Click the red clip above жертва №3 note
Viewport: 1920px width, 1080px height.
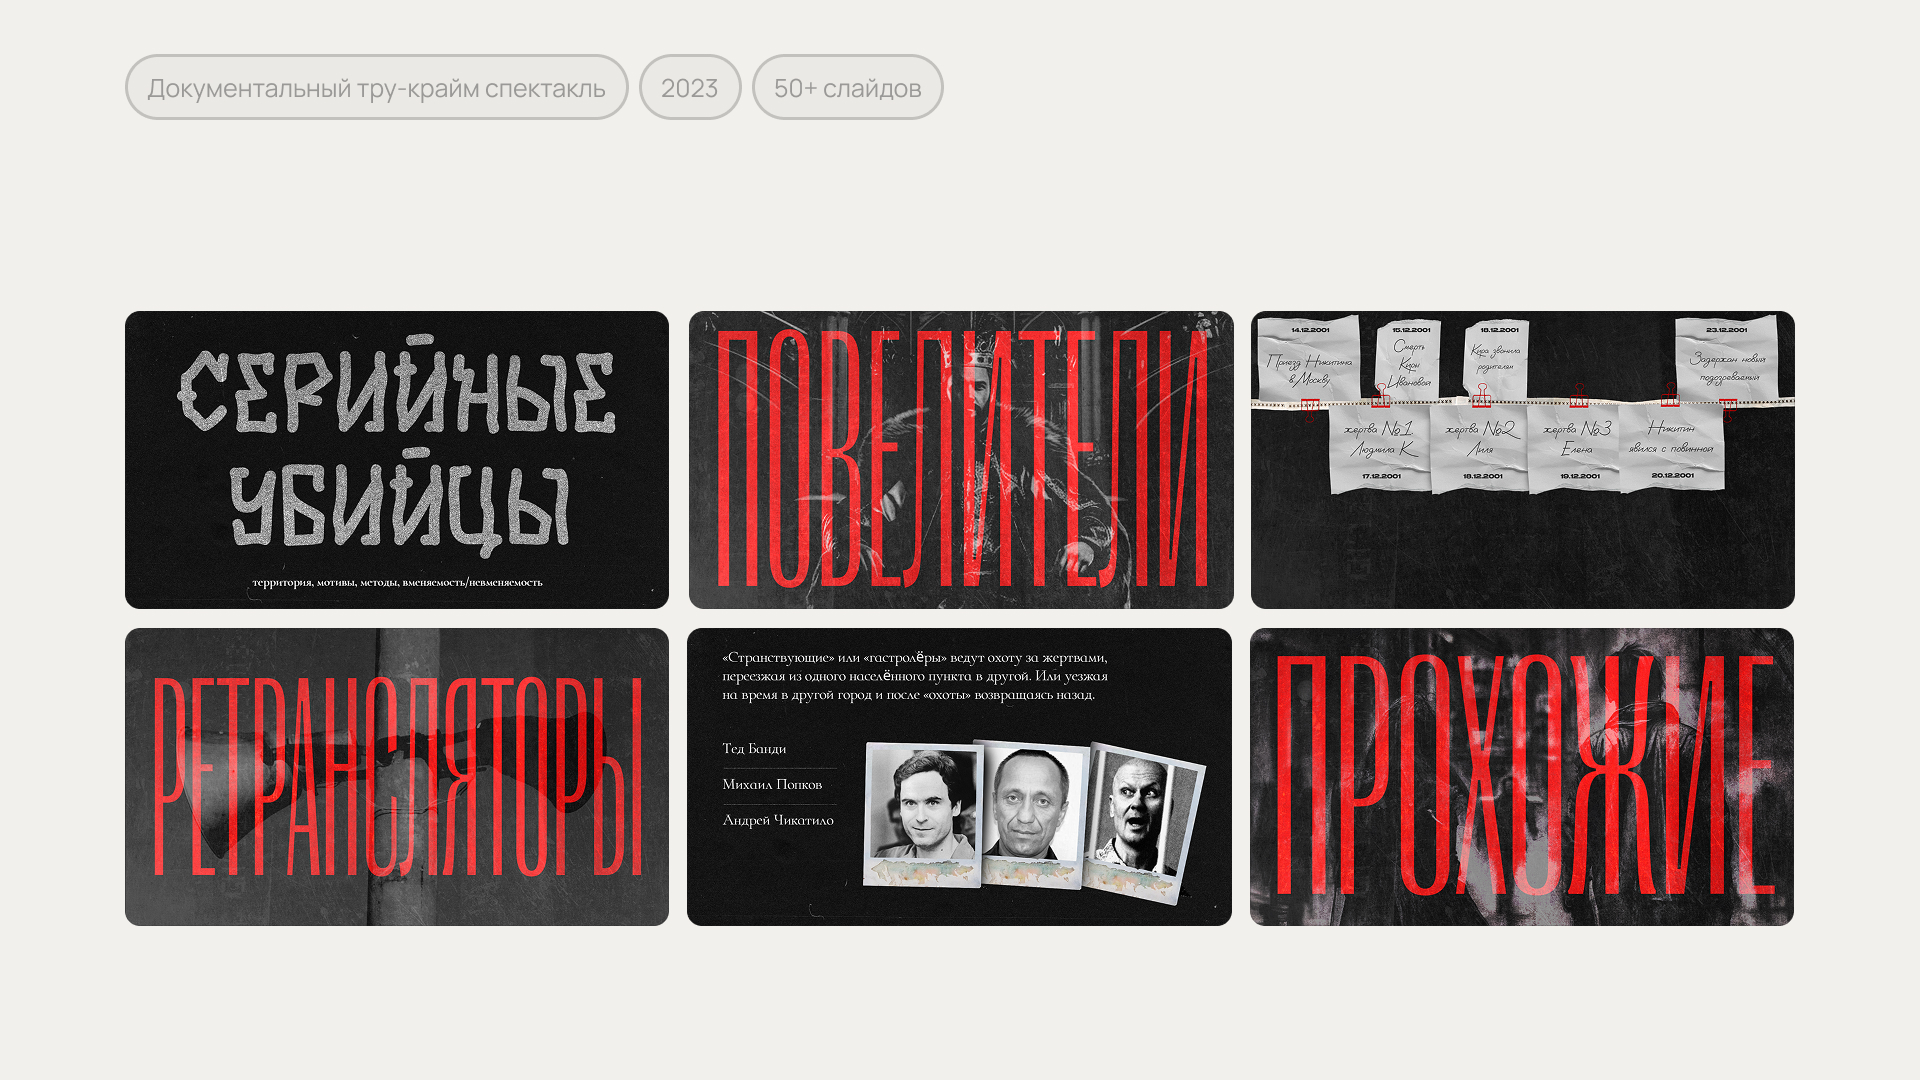(x=1579, y=398)
